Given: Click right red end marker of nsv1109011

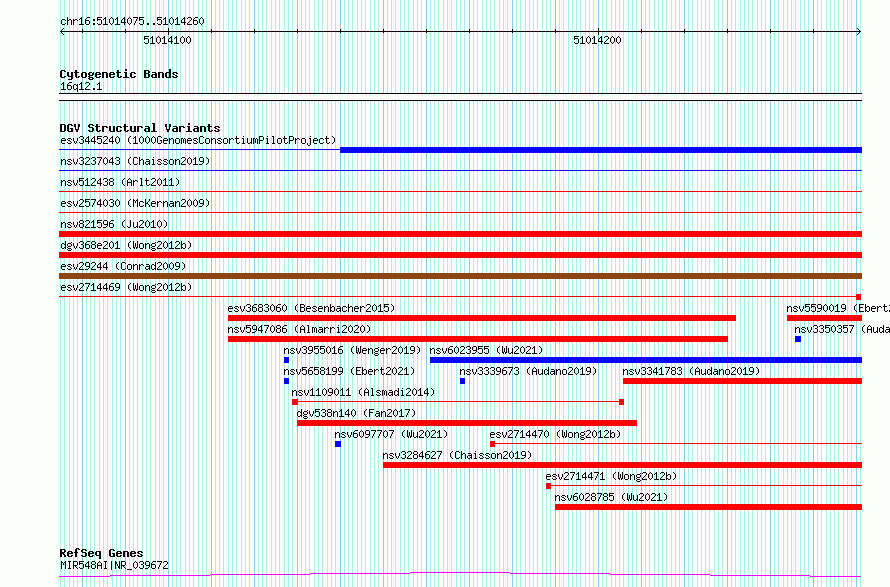Looking at the screenshot, I should (622, 402).
